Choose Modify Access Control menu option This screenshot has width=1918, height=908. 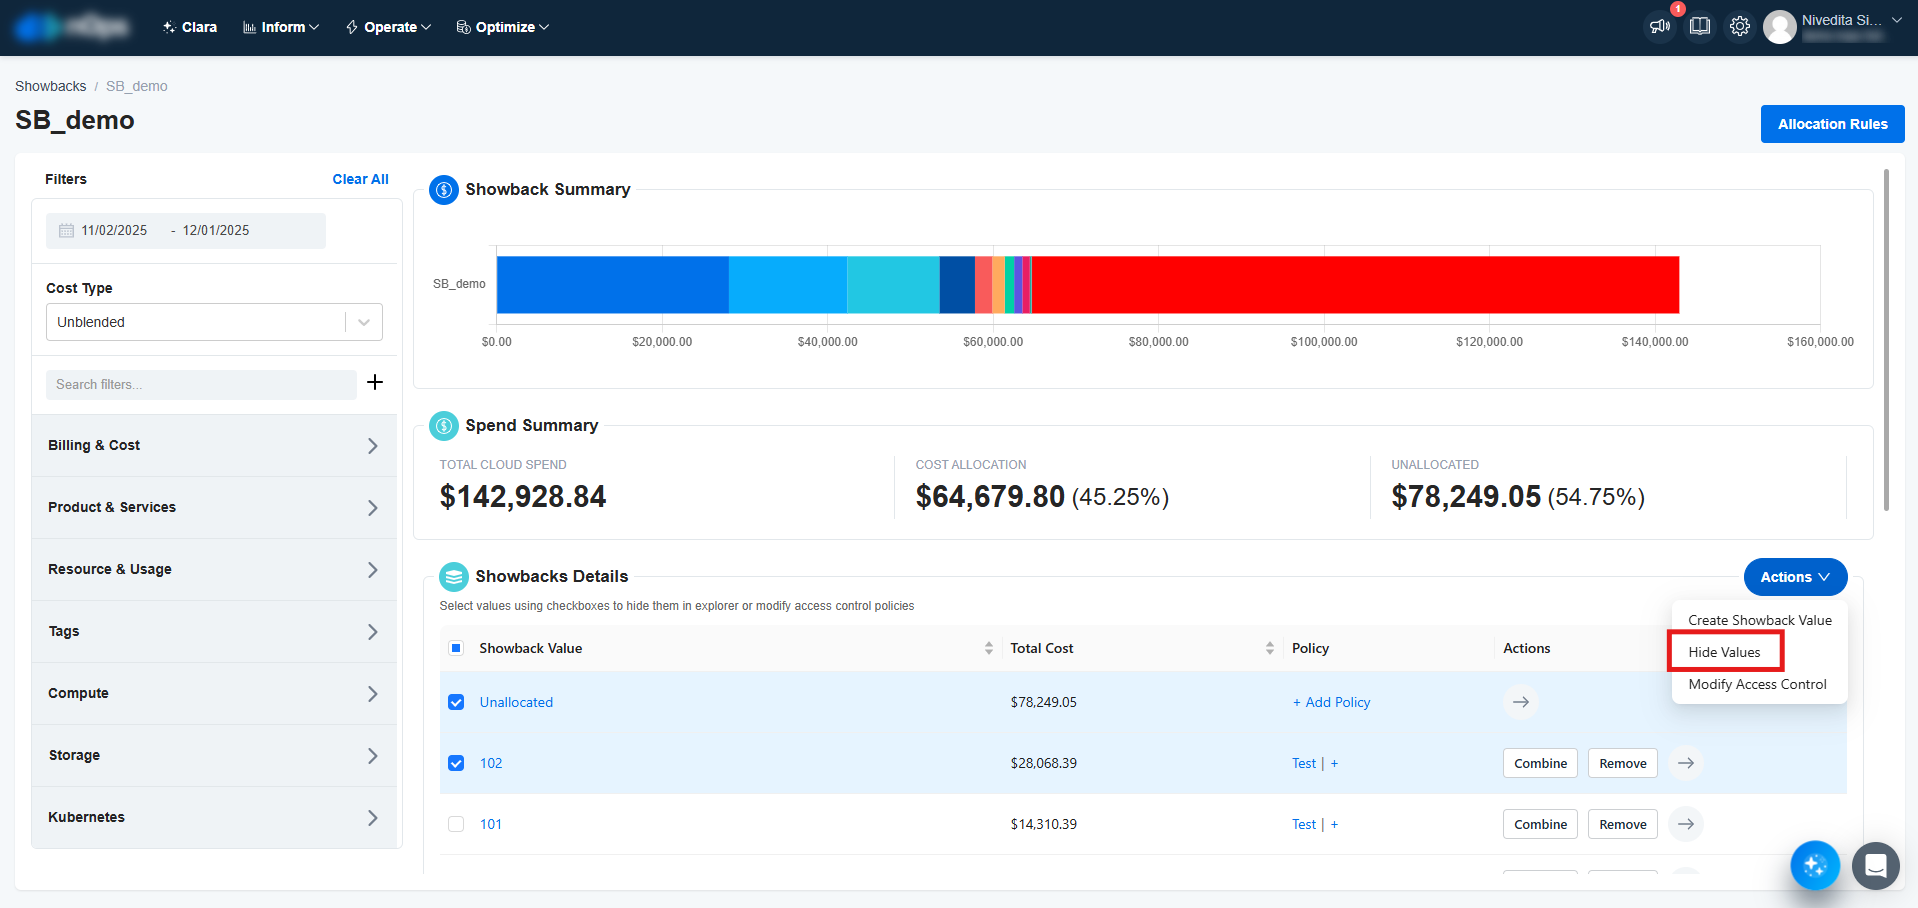pos(1757,684)
